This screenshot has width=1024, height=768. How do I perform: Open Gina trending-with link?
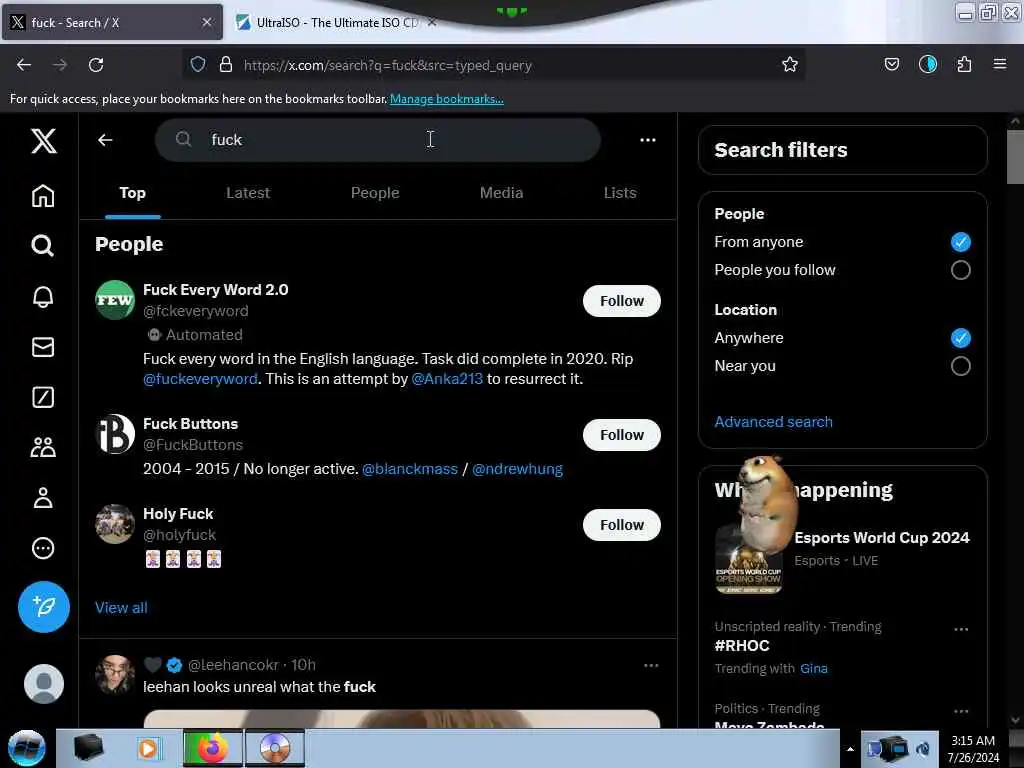814,669
